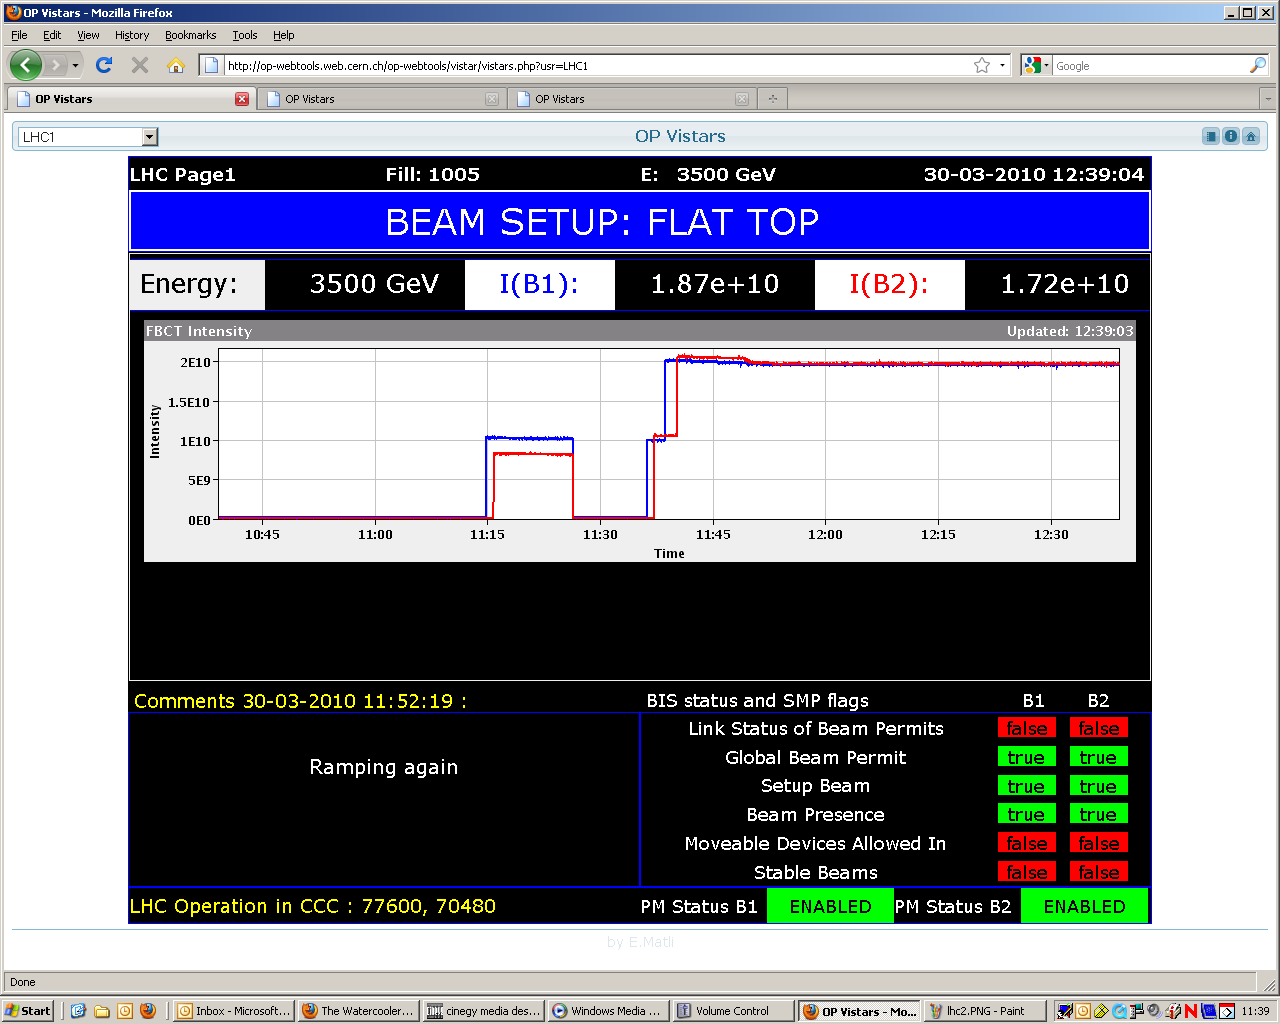Click the OP Vistars home icon
The image size is (1280, 1024).
[1250, 137]
